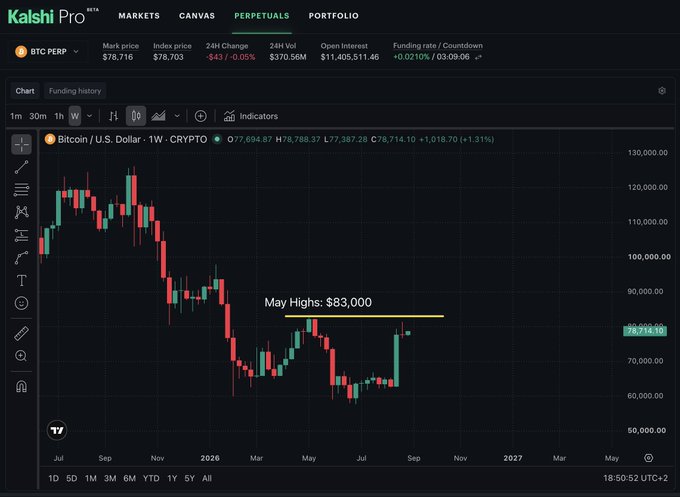The image size is (680, 497).
Task: Click the green market status dot
Action: pyautogui.click(x=217, y=139)
